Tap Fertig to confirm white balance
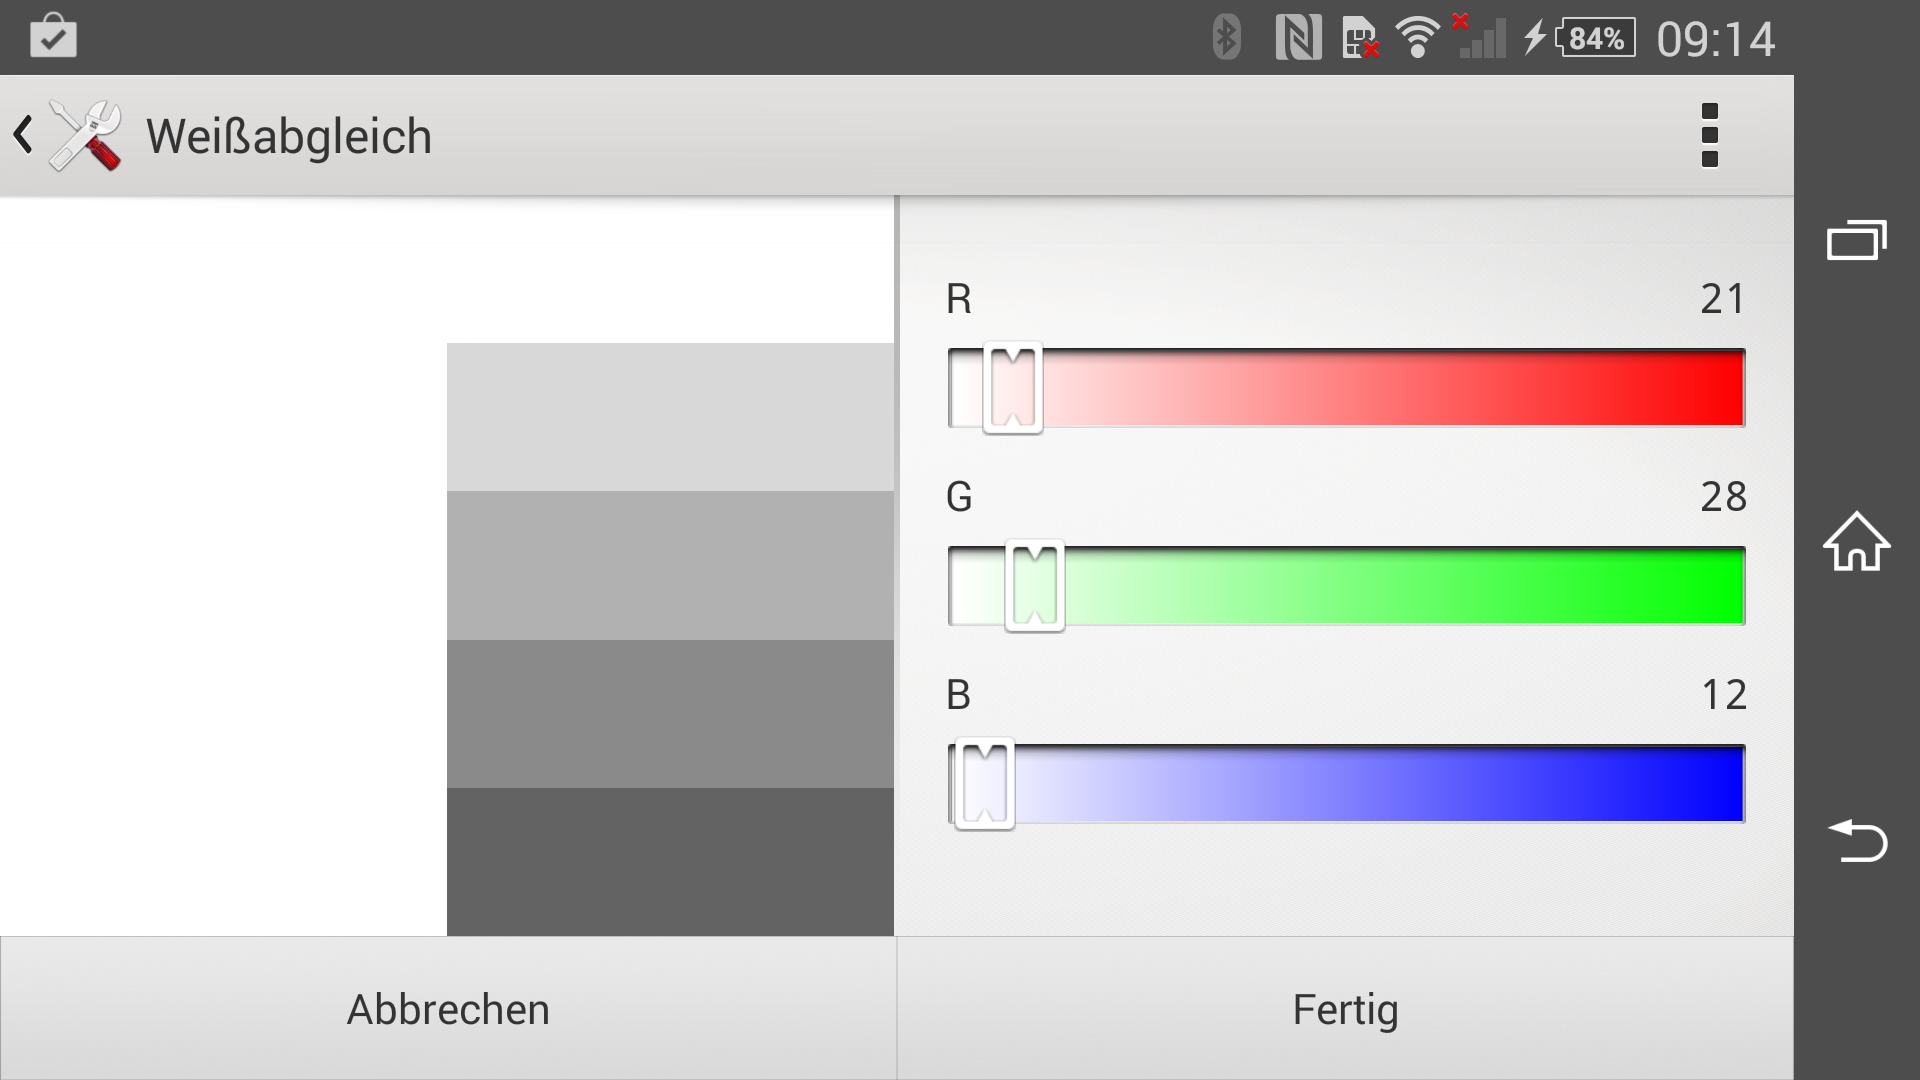 point(1345,1009)
